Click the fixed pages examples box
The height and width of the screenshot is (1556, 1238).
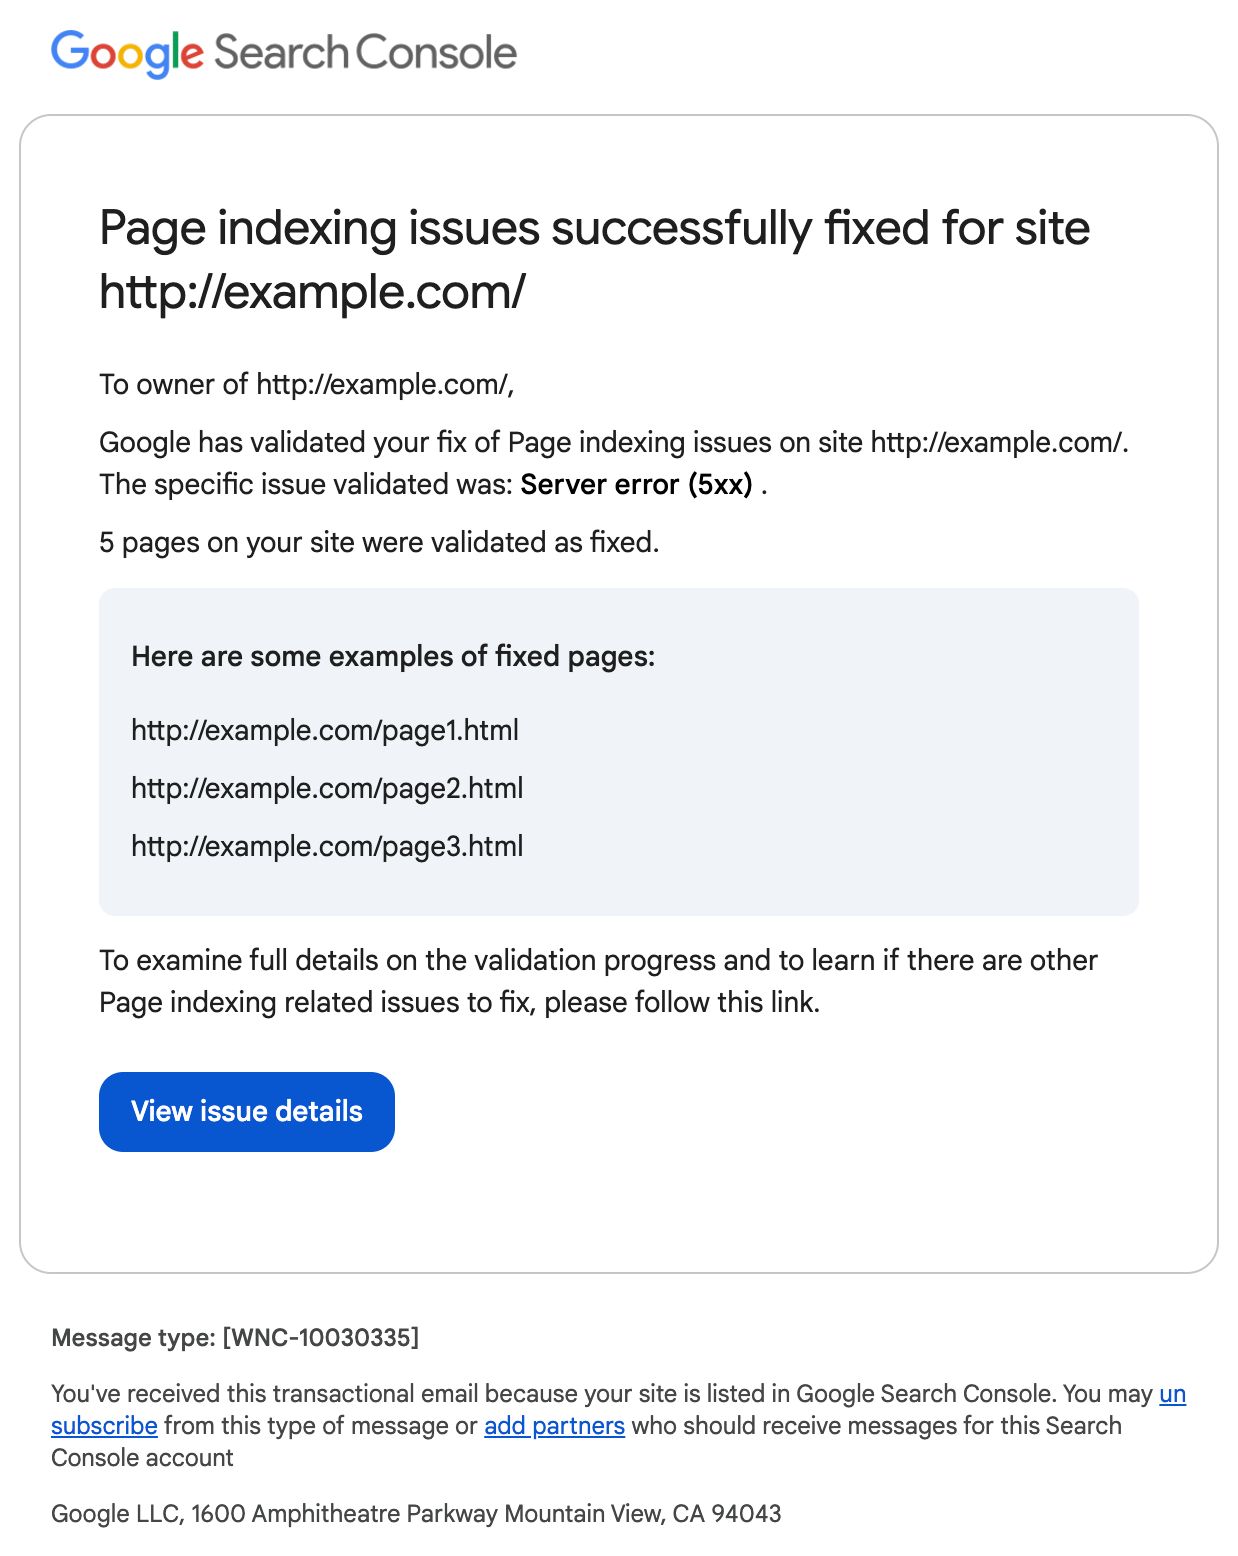point(618,751)
